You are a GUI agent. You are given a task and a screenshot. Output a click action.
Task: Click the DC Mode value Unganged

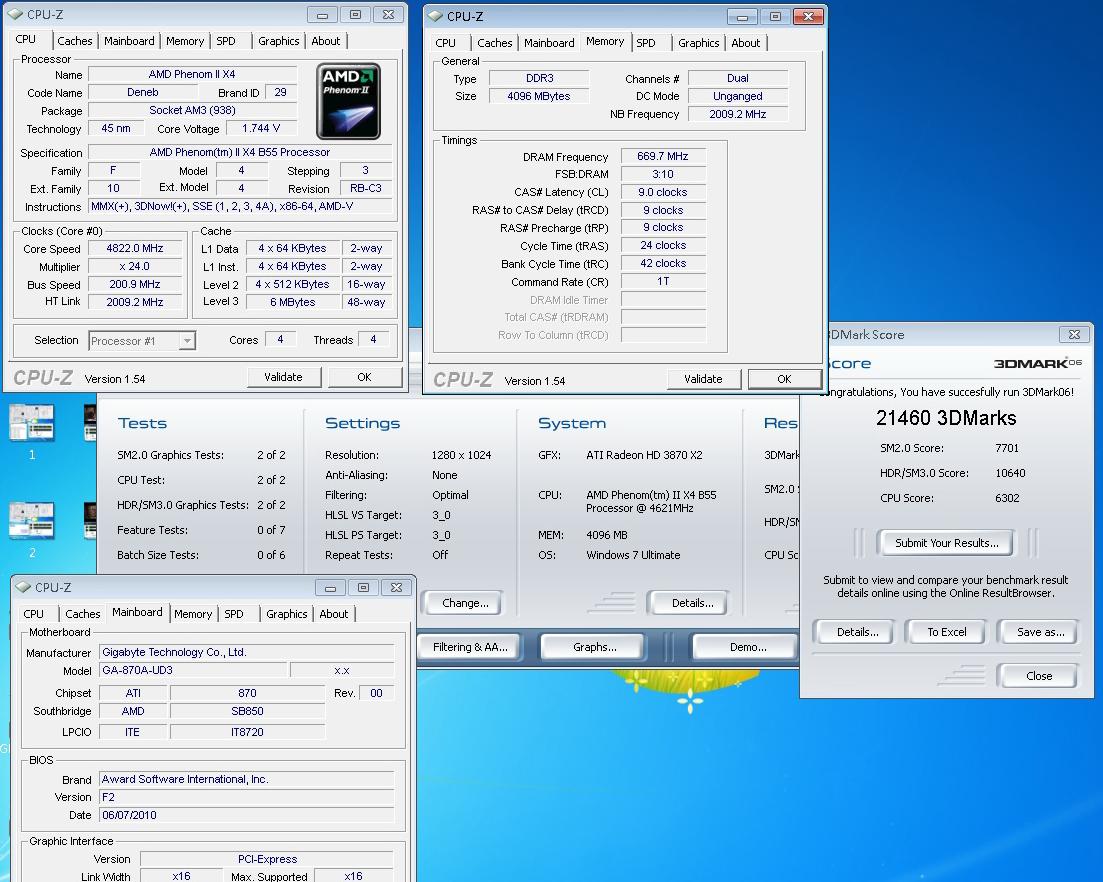click(x=737, y=96)
